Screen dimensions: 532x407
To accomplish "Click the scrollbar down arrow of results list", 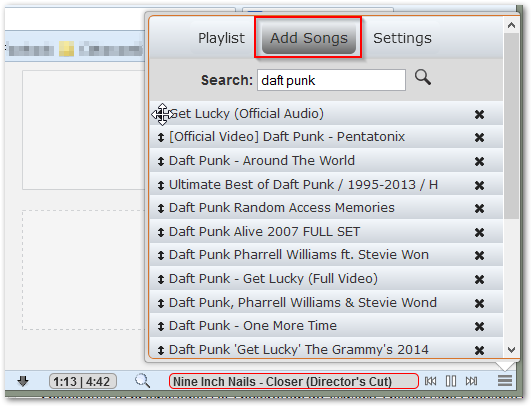I will point(511,350).
